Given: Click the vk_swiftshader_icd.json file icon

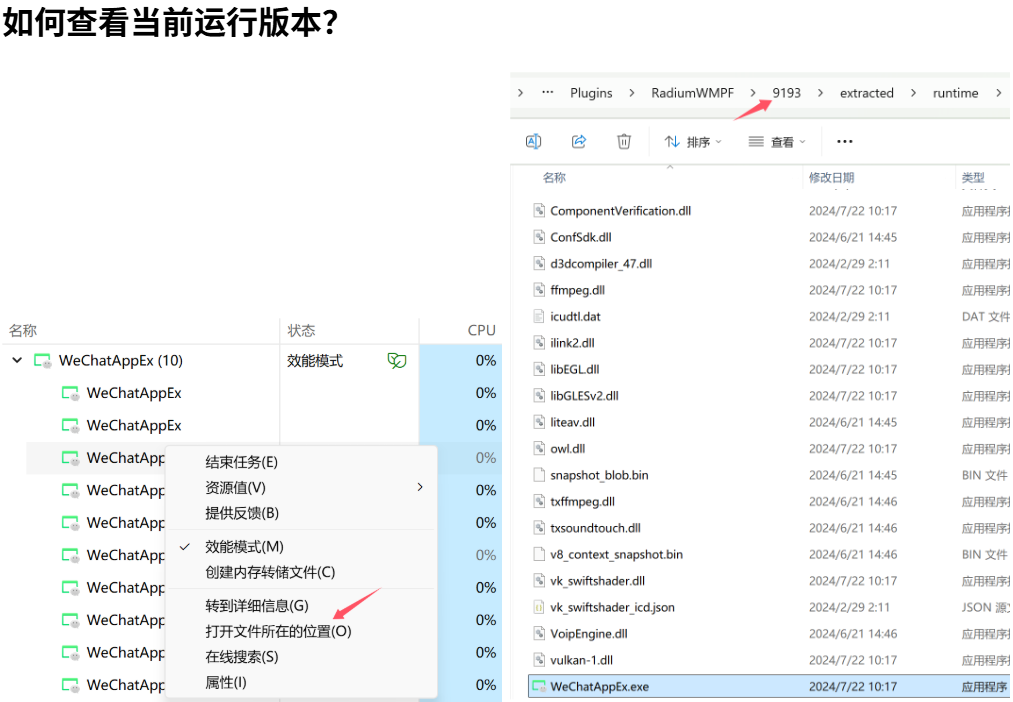Looking at the screenshot, I should [x=539, y=607].
